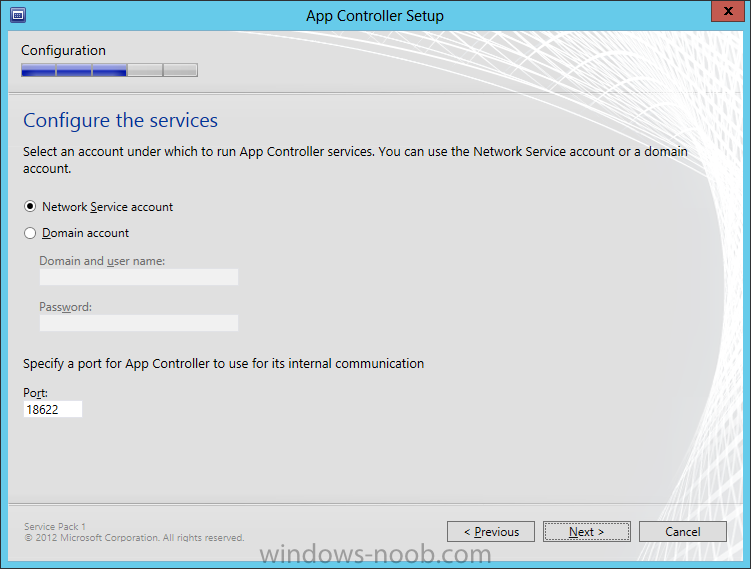This screenshot has width=751, height=569.
Task: Click the 'Port:' label
Action: (x=35, y=393)
